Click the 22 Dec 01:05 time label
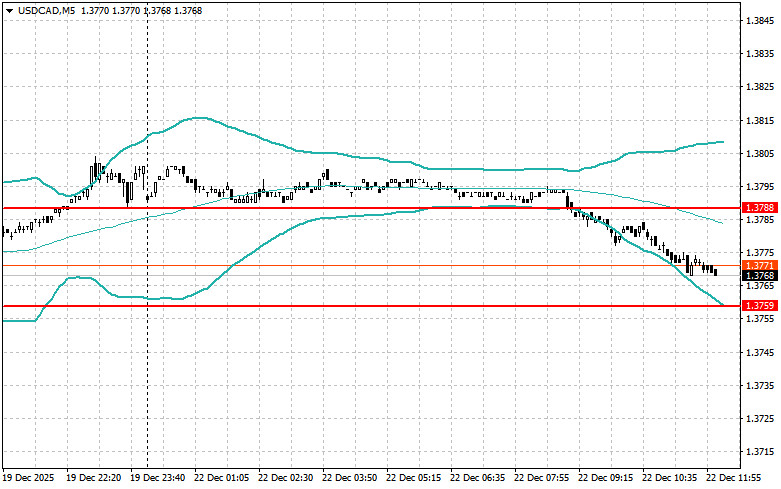Image resolution: width=781 pixels, height=489 pixels. [x=222, y=478]
